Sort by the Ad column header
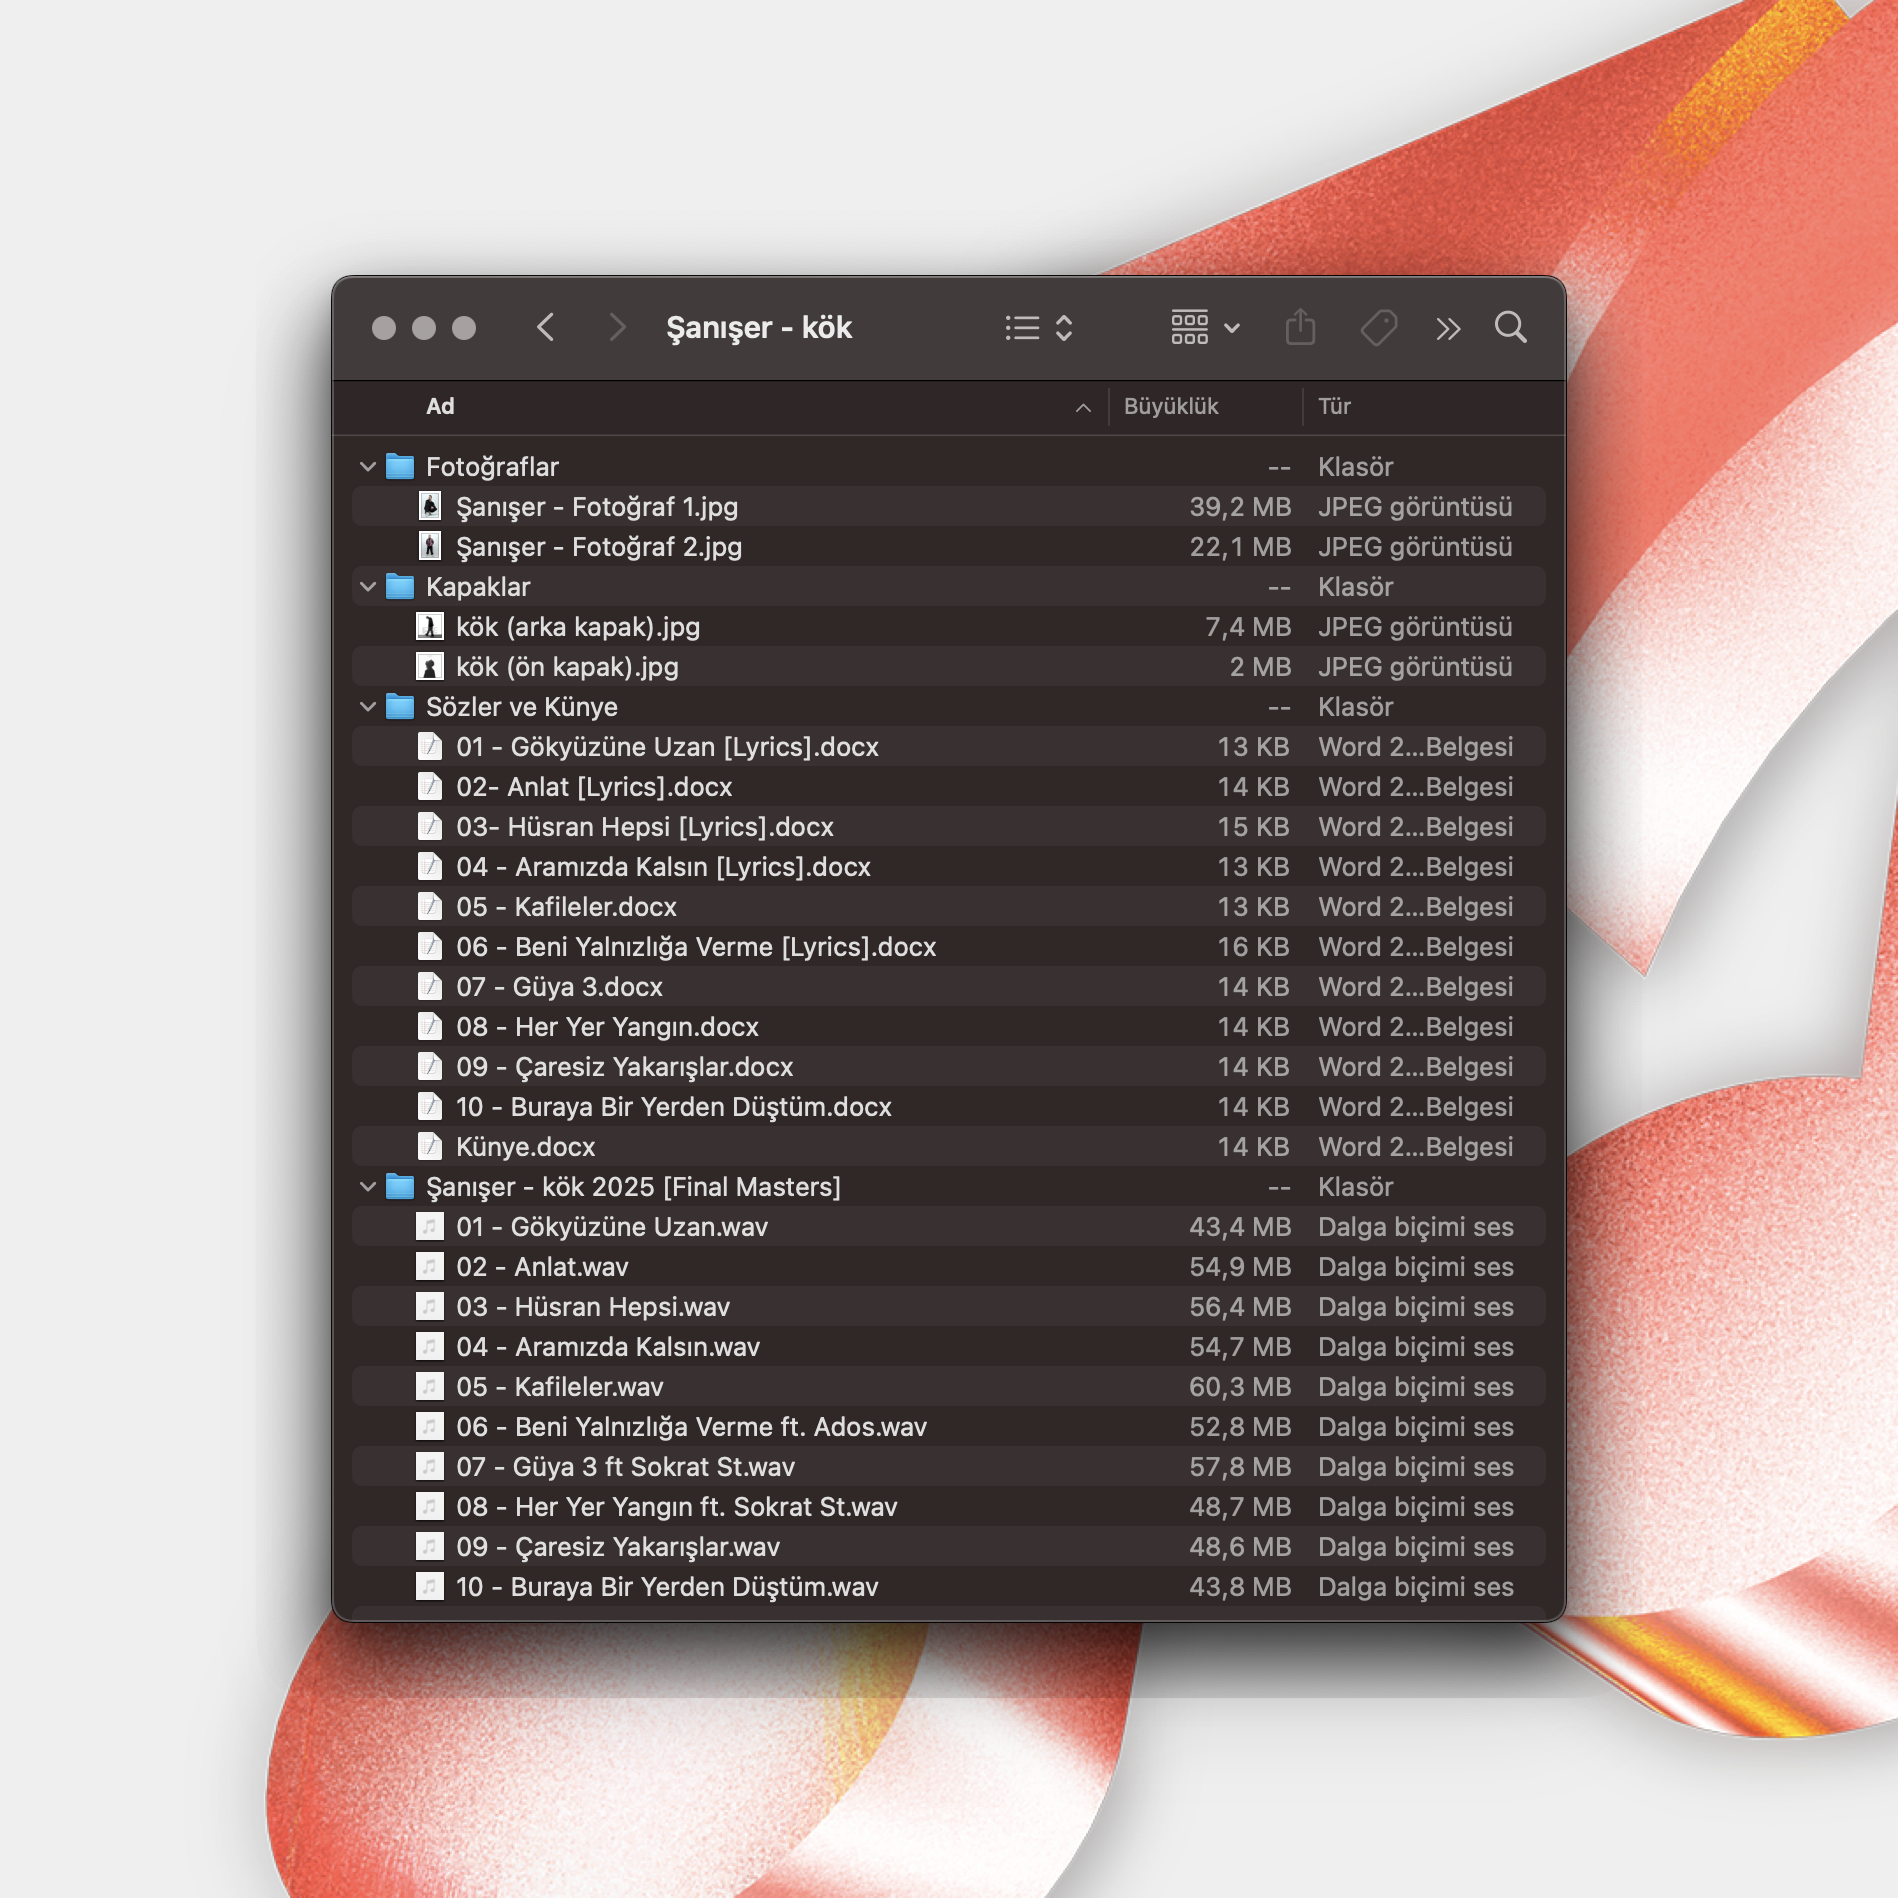 pos(440,407)
